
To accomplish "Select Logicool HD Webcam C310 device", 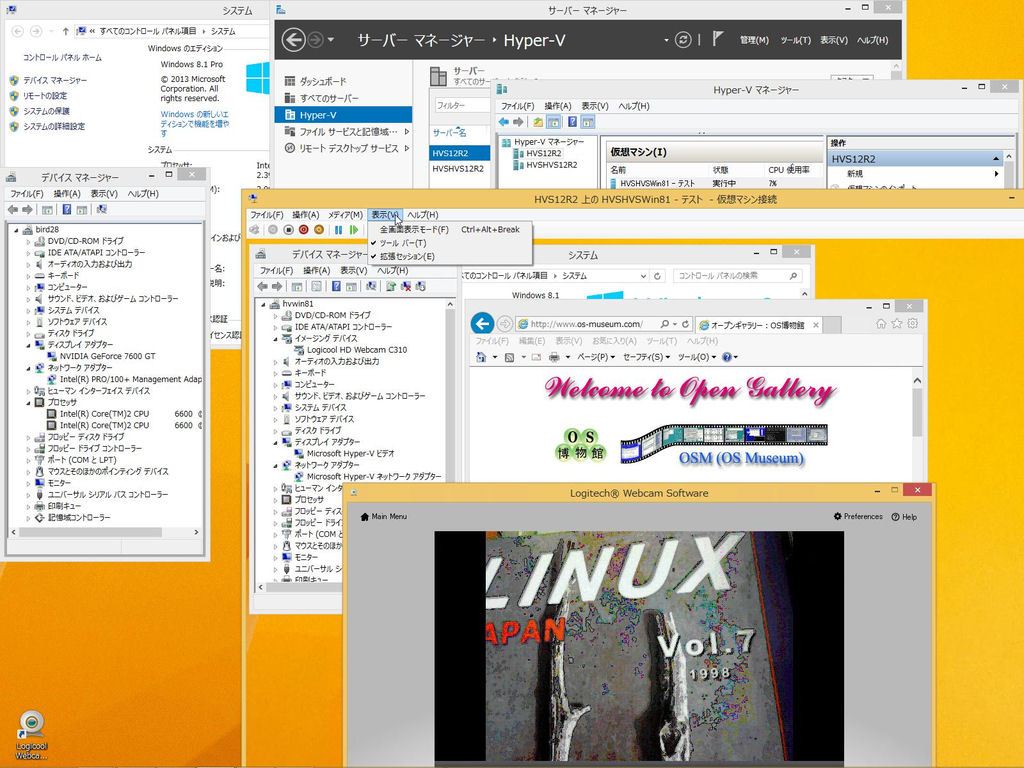I will click(x=357, y=350).
